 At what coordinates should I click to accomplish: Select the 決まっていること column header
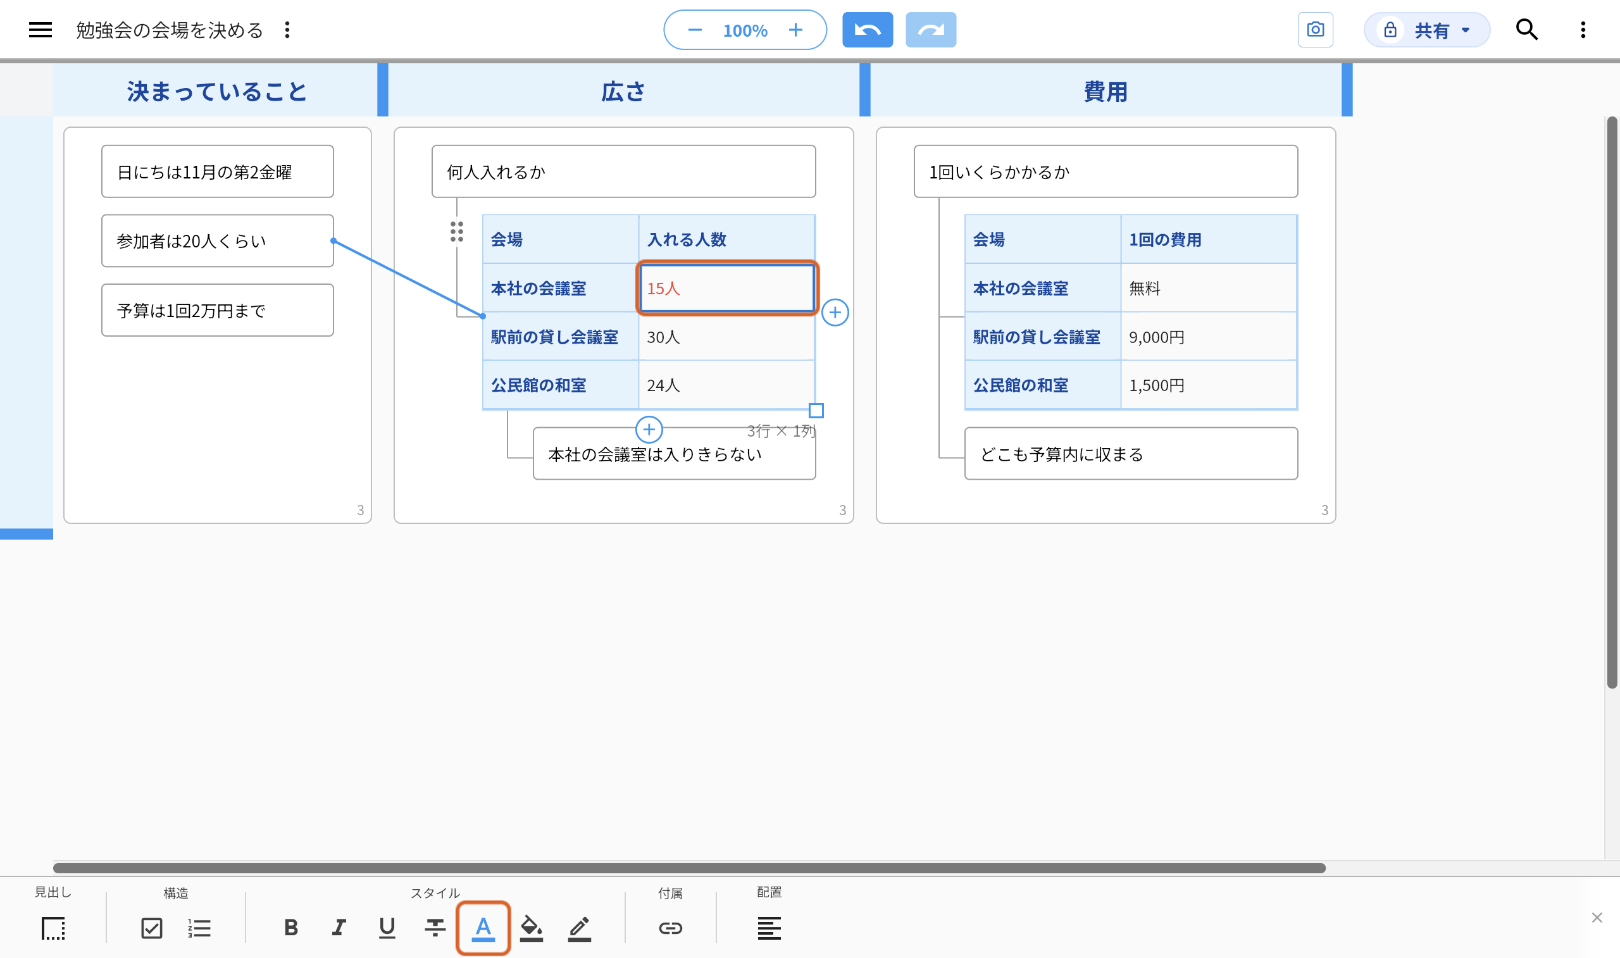[x=216, y=91]
